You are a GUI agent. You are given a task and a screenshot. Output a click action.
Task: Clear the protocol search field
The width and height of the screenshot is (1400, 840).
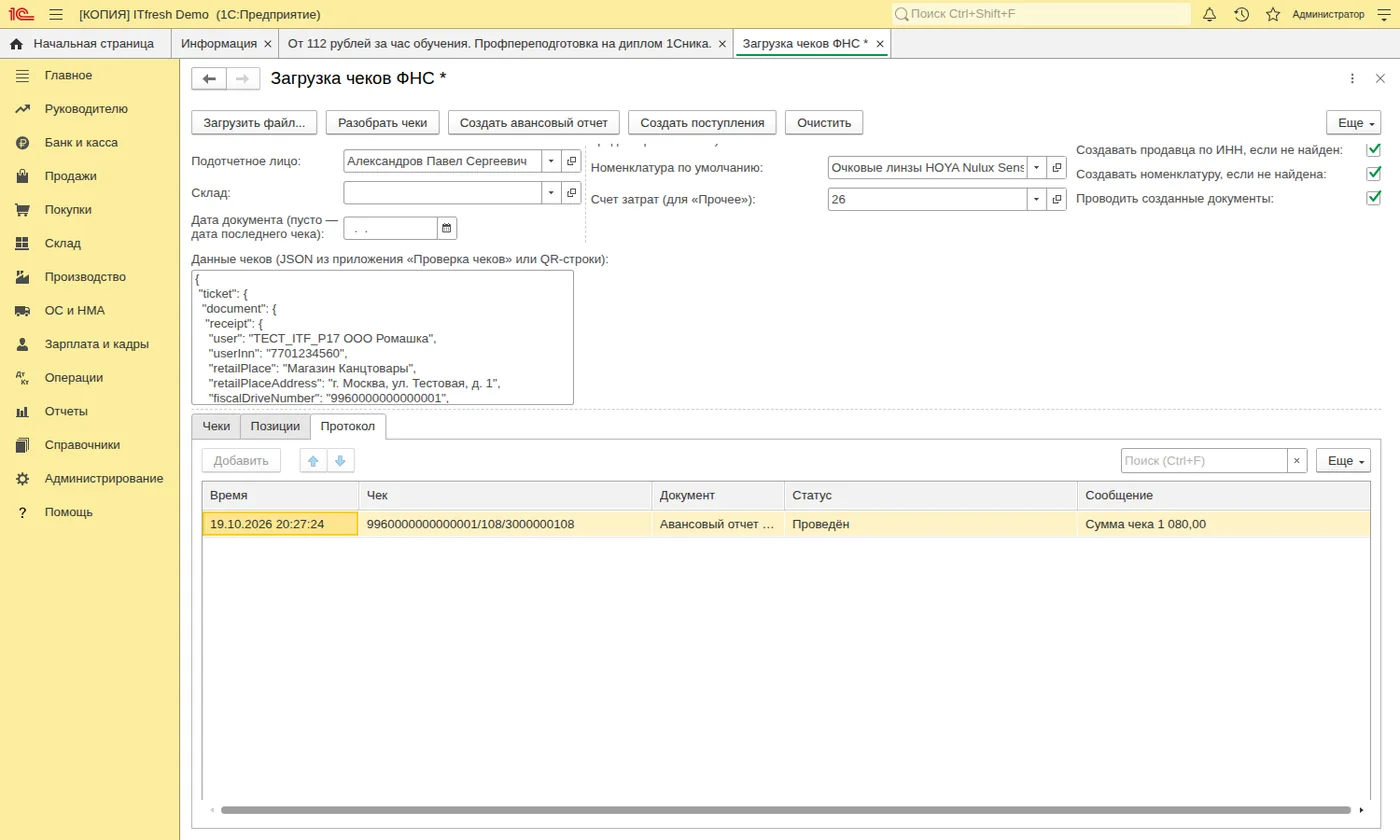[x=1297, y=460]
